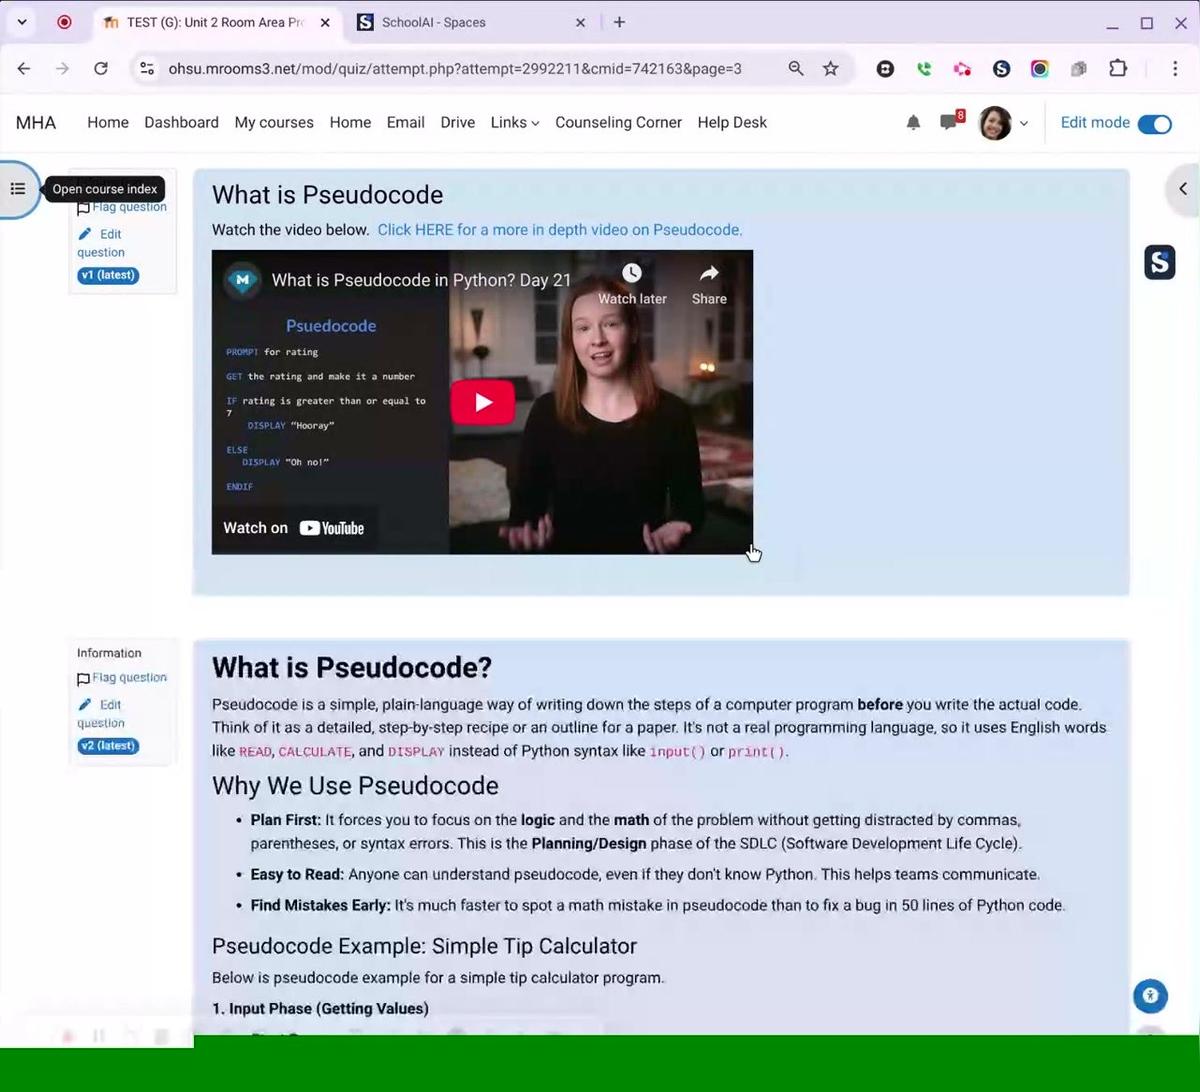The image size is (1200, 1092).
Task: Open the browser extensions puzzle icon
Action: pyautogui.click(x=1117, y=68)
